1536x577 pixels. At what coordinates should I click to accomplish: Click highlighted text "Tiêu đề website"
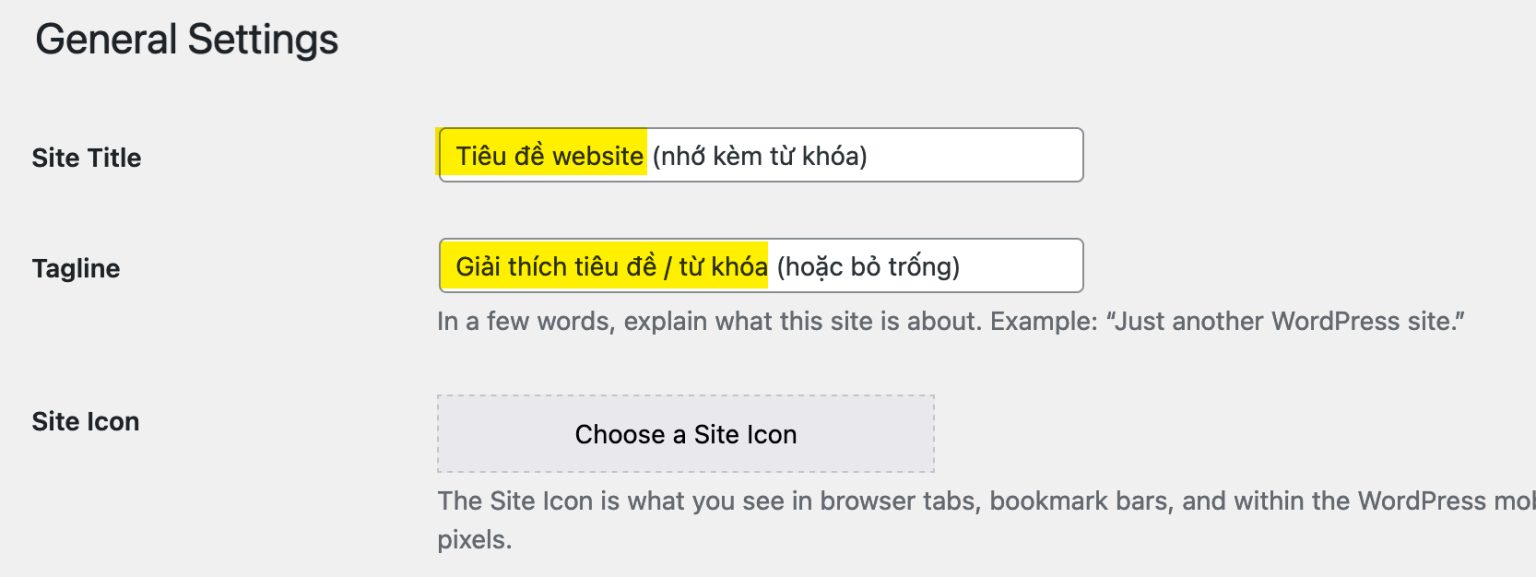click(x=549, y=156)
